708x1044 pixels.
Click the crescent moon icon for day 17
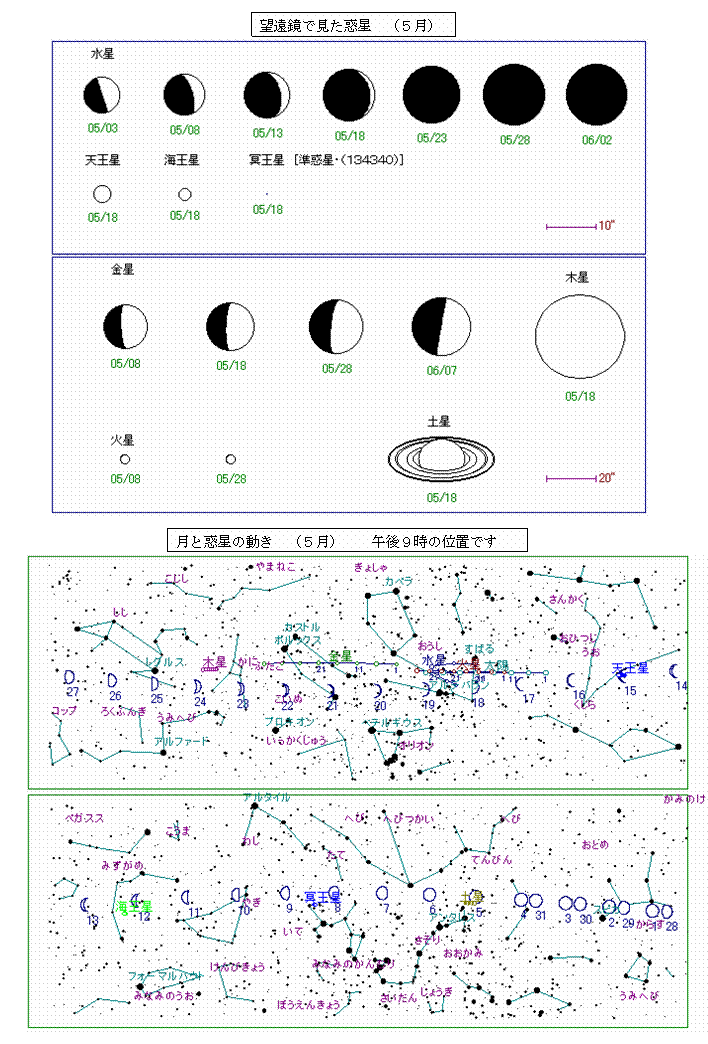pos(520,684)
